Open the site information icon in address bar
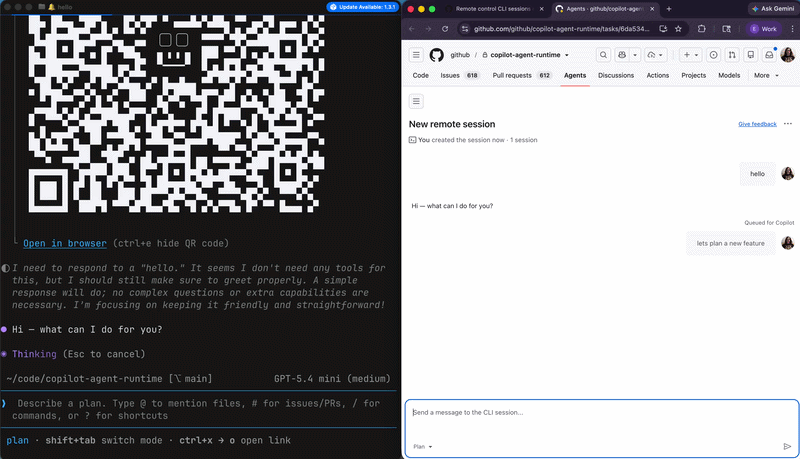800x459 pixels. pyautogui.click(x=464, y=29)
